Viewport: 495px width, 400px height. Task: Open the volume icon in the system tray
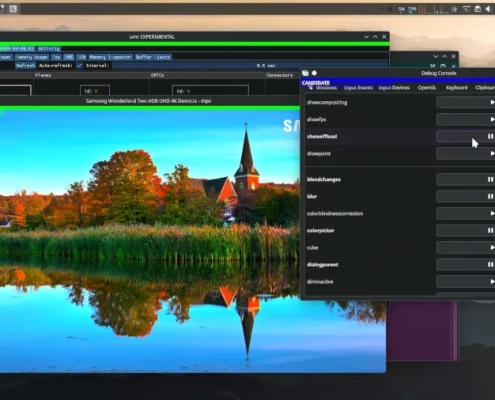[488, 9]
